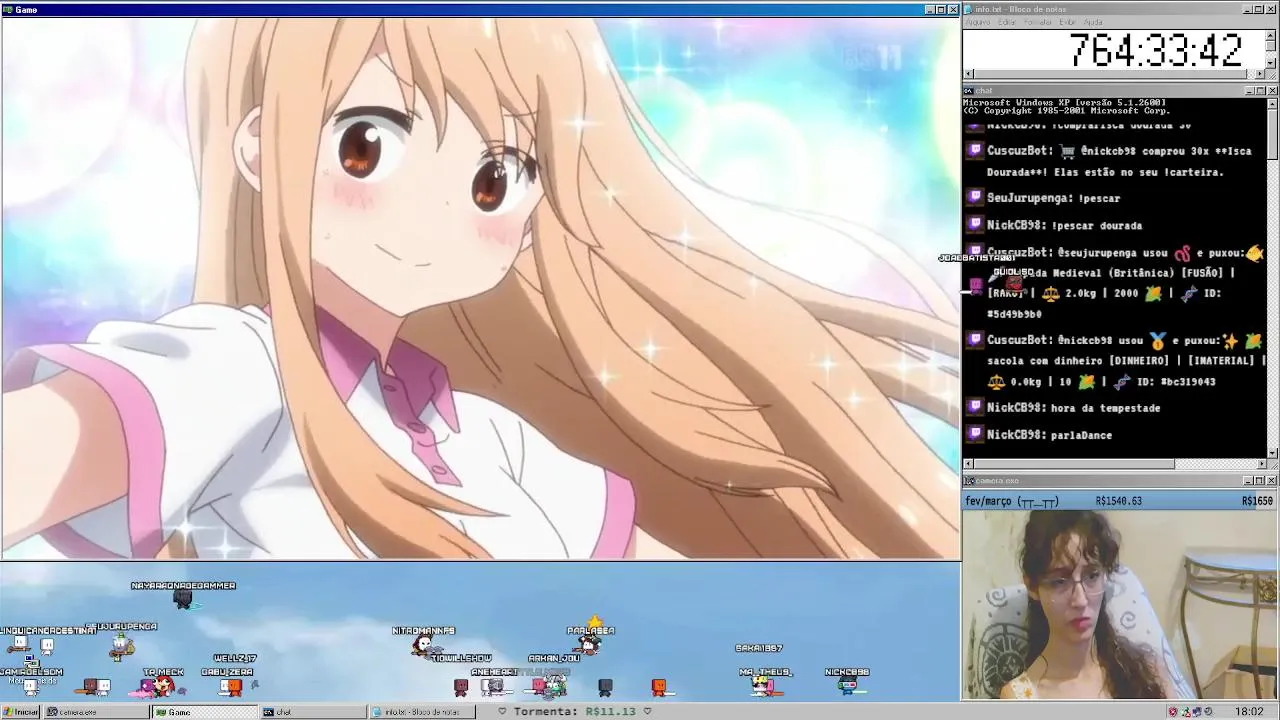Click the Notepad vertical scrollbar down arrow
The height and width of the screenshot is (720, 1280).
(x=1272, y=63)
